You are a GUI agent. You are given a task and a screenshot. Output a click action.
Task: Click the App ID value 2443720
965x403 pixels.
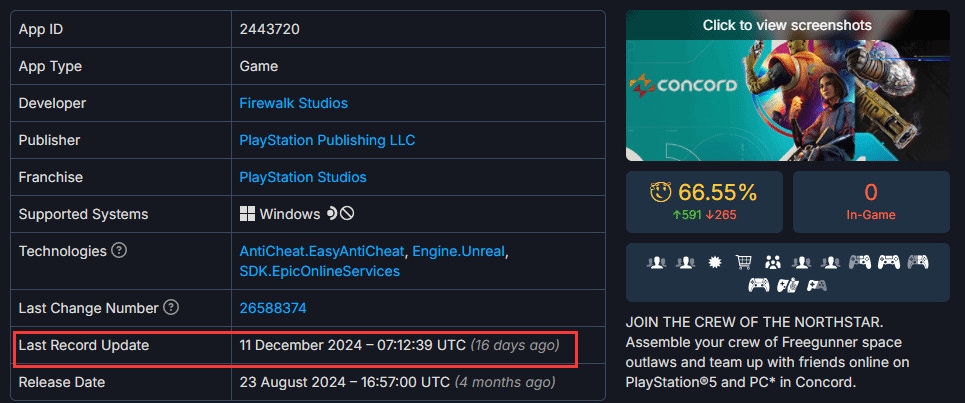[x=270, y=29]
